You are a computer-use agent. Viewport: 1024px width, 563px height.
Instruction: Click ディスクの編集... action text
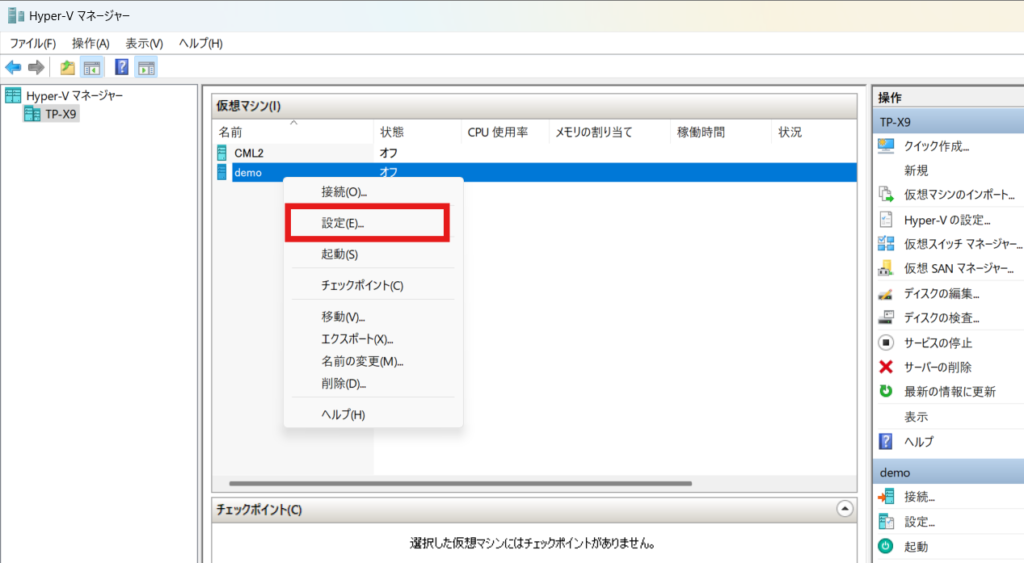point(941,294)
